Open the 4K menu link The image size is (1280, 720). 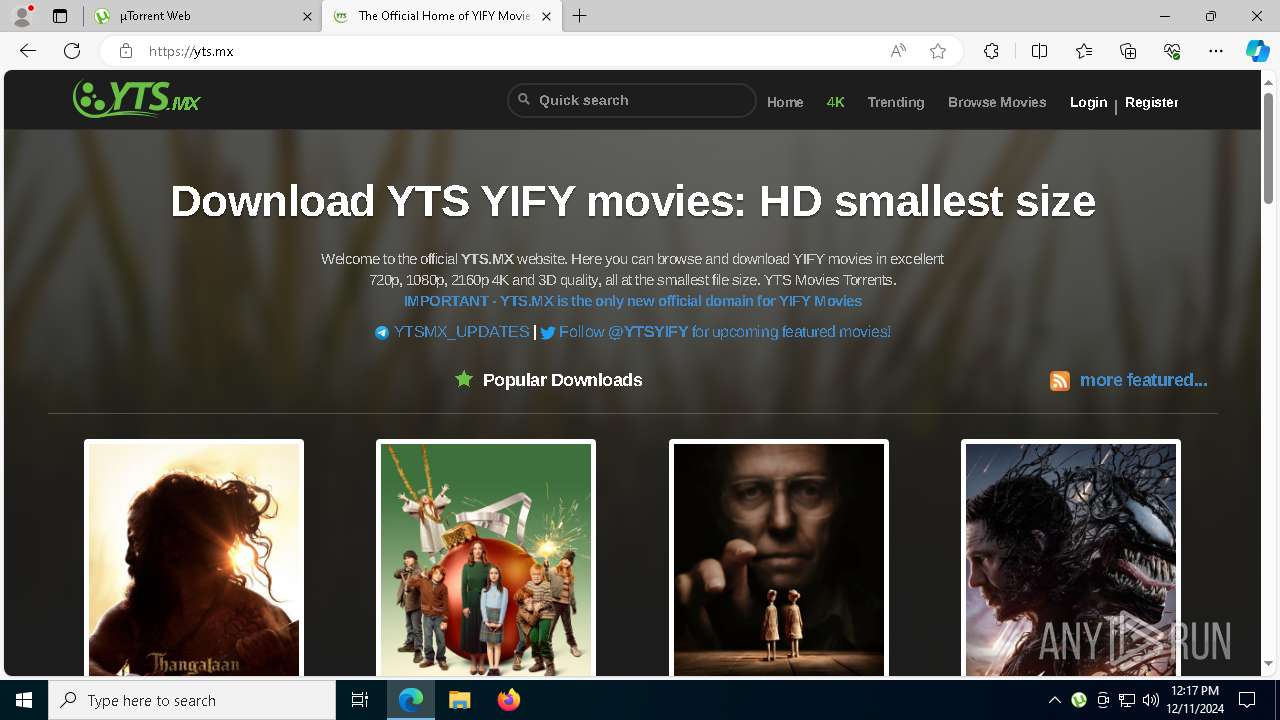[x=835, y=102]
